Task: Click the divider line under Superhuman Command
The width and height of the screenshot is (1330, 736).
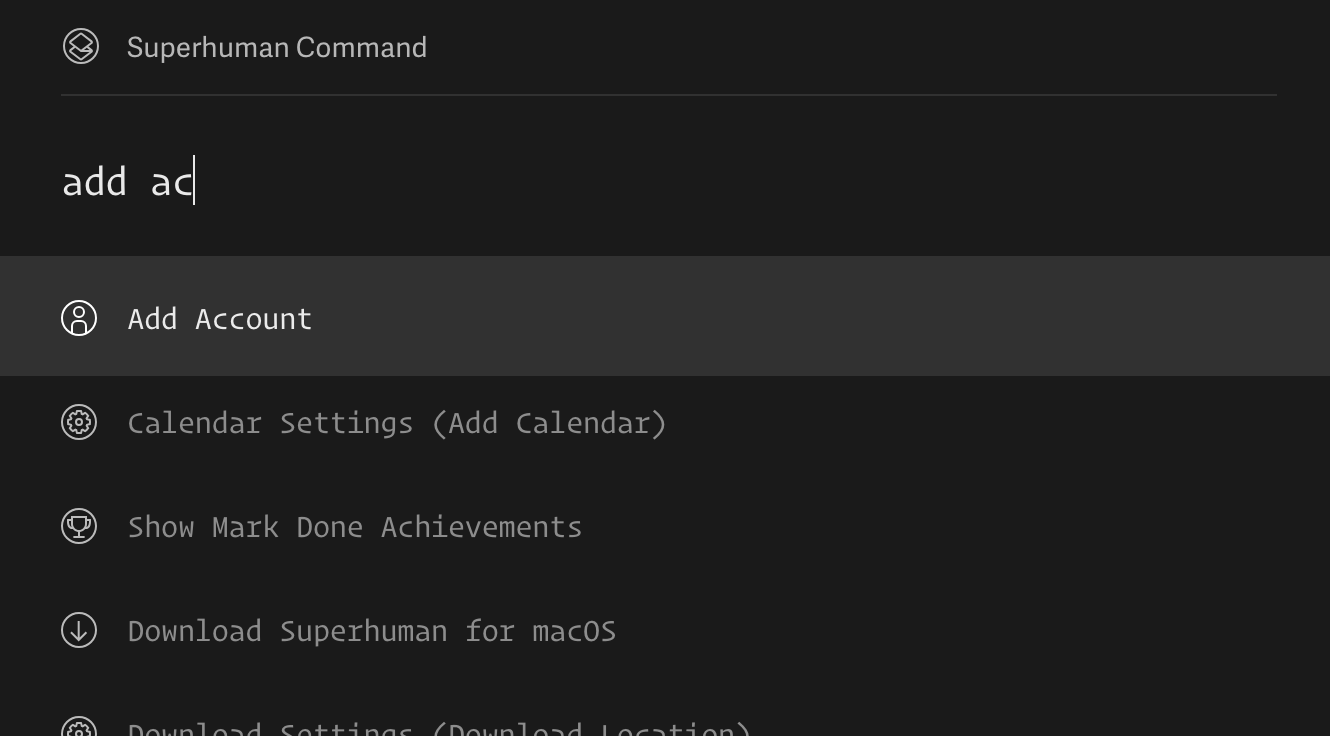Action: point(669,95)
